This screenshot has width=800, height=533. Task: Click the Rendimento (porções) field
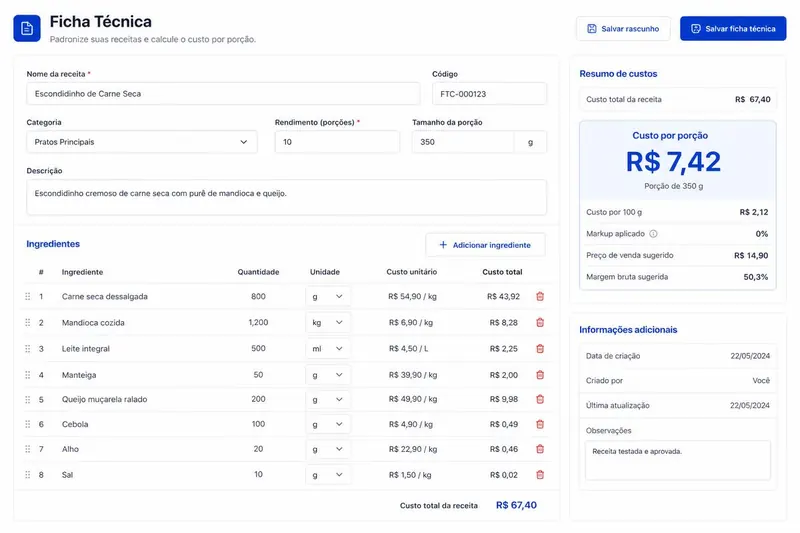(337, 142)
